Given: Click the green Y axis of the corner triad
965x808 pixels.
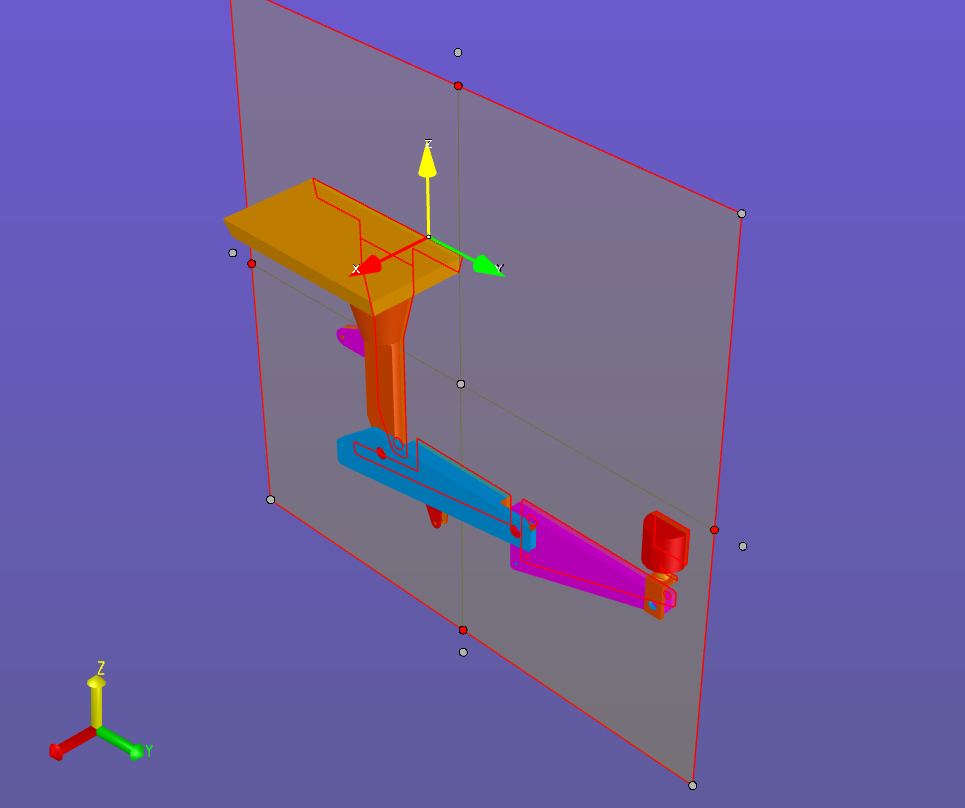Looking at the screenshot, I should coord(125,746).
